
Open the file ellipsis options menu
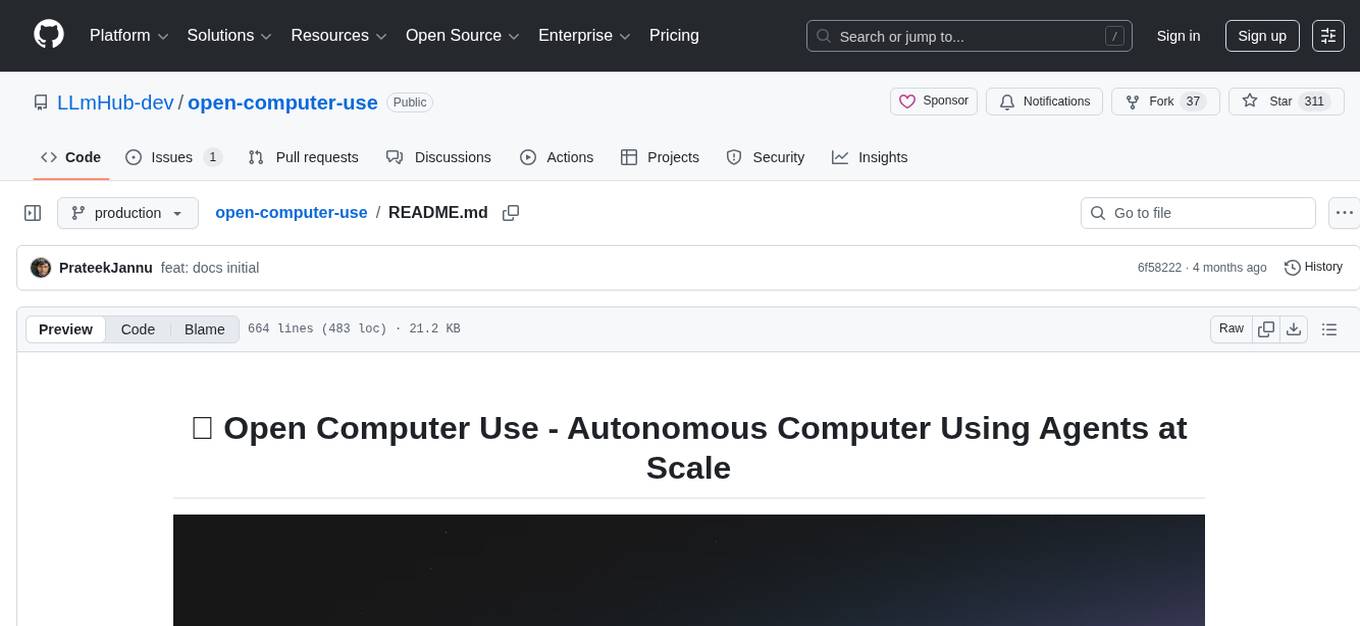pyautogui.click(x=1344, y=212)
